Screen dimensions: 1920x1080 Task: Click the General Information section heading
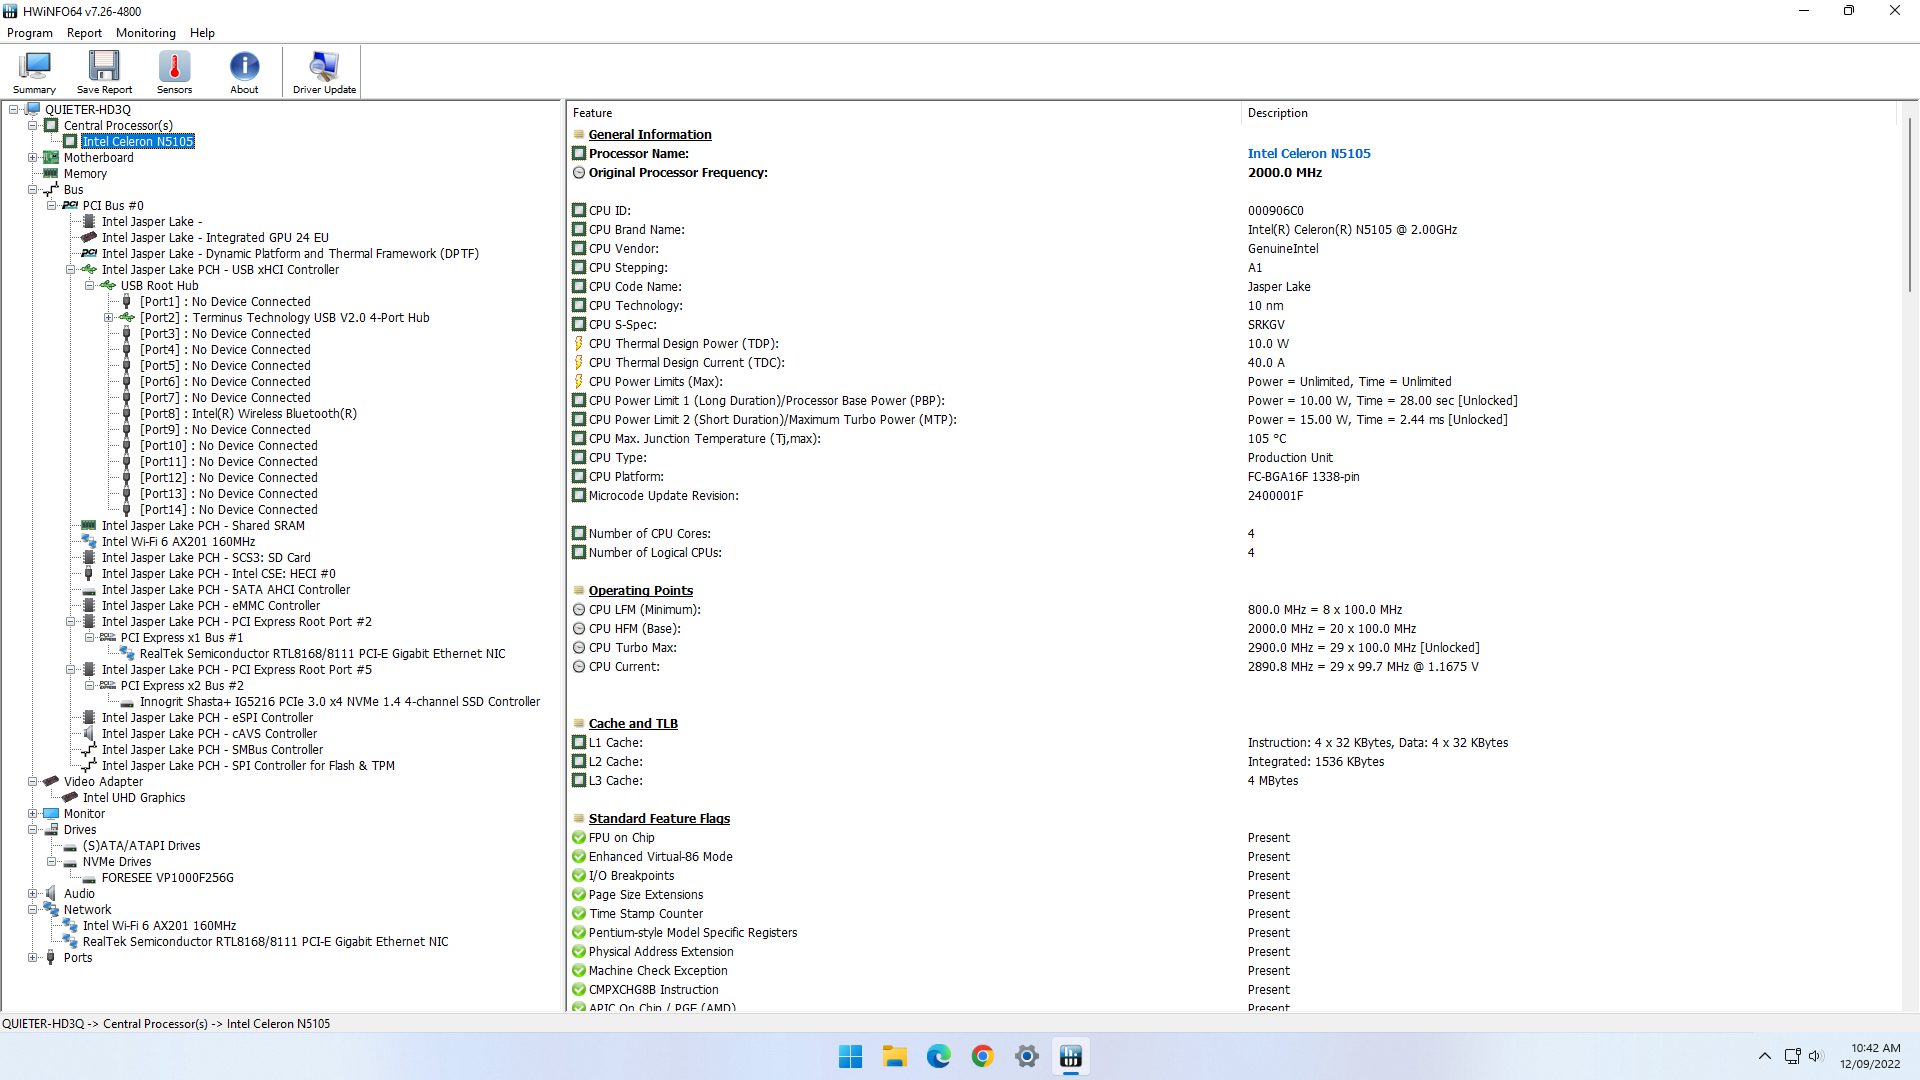(650, 134)
